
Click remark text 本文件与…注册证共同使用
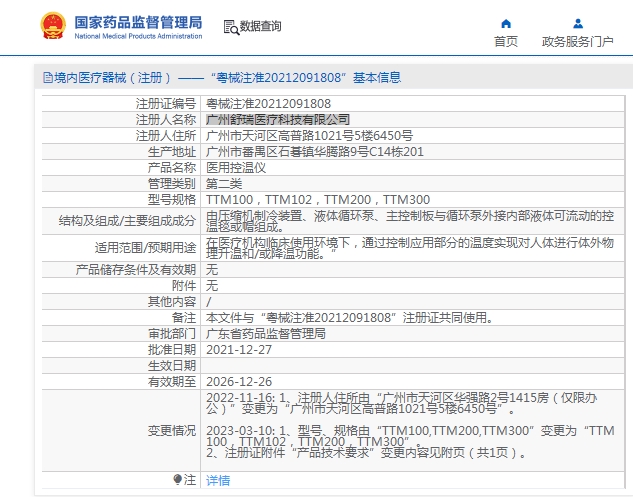pyautogui.click(x=350, y=318)
